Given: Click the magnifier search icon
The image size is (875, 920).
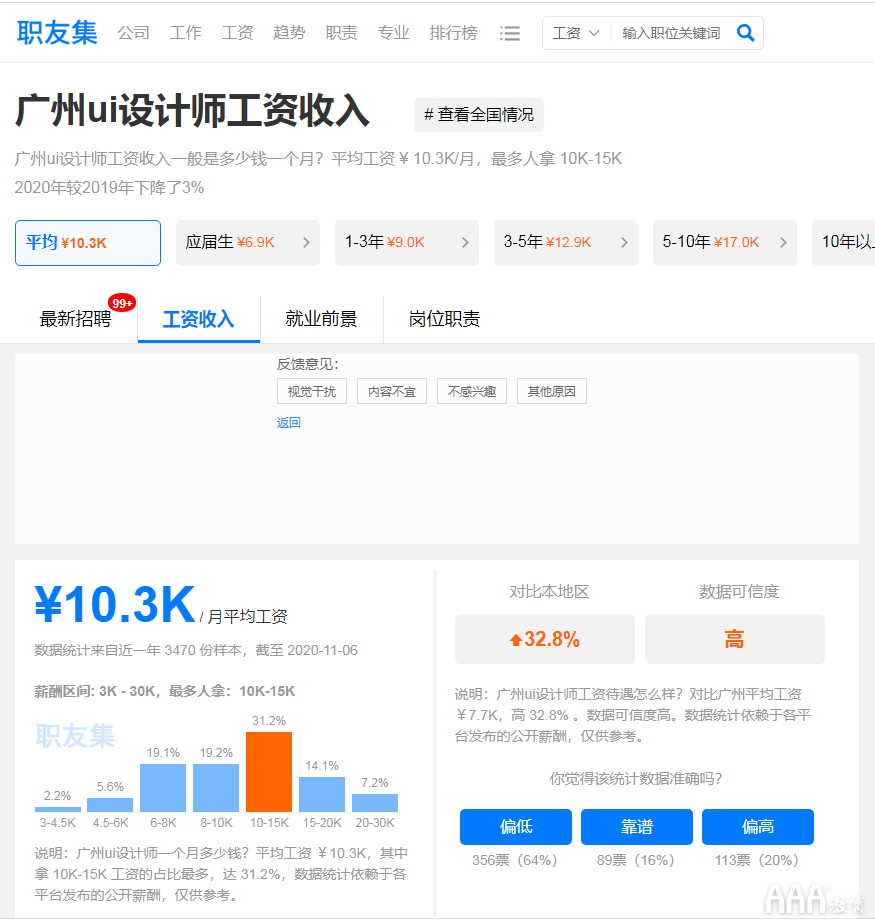Looking at the screenshot, I should pos(745,33).
